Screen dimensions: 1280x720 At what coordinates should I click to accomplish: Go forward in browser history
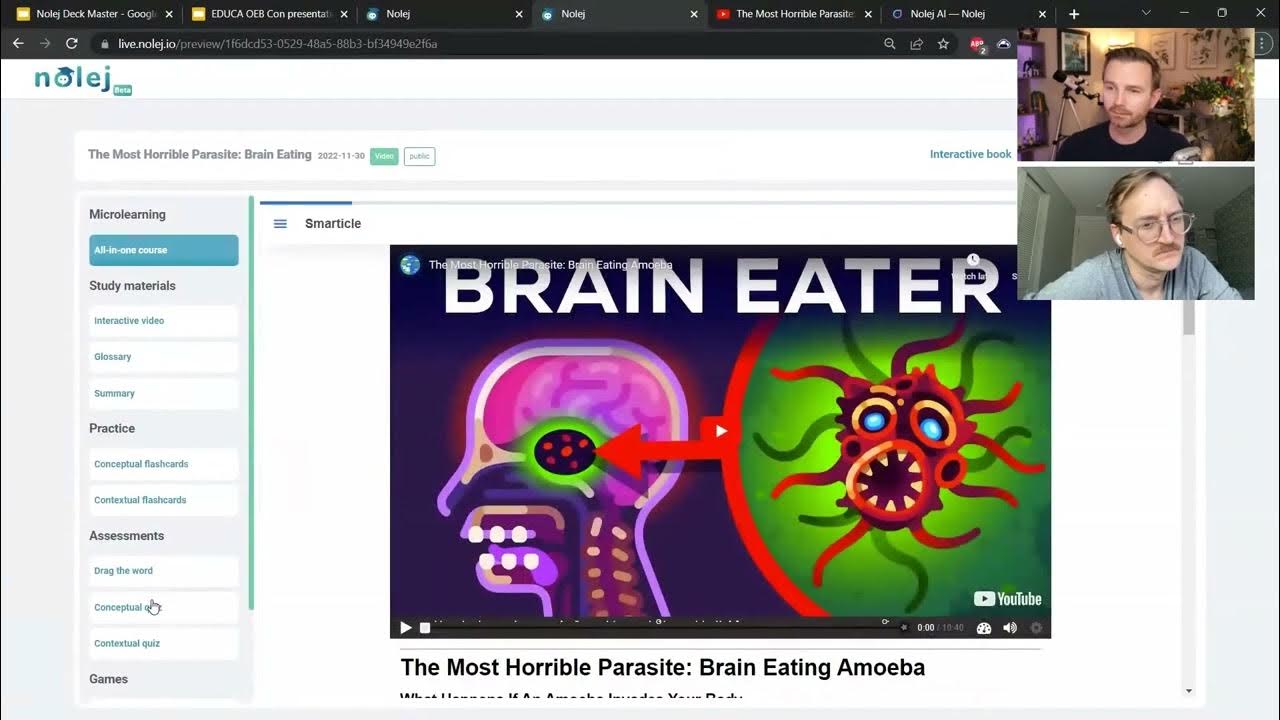click(44, 44)
